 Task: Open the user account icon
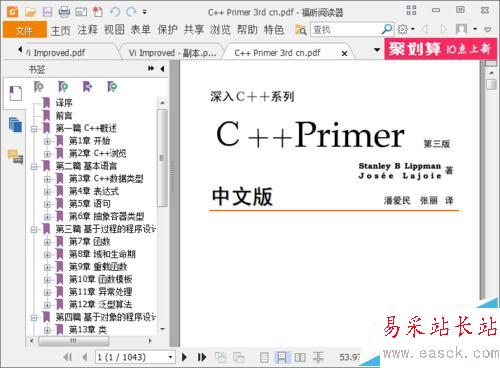[462, 30]
